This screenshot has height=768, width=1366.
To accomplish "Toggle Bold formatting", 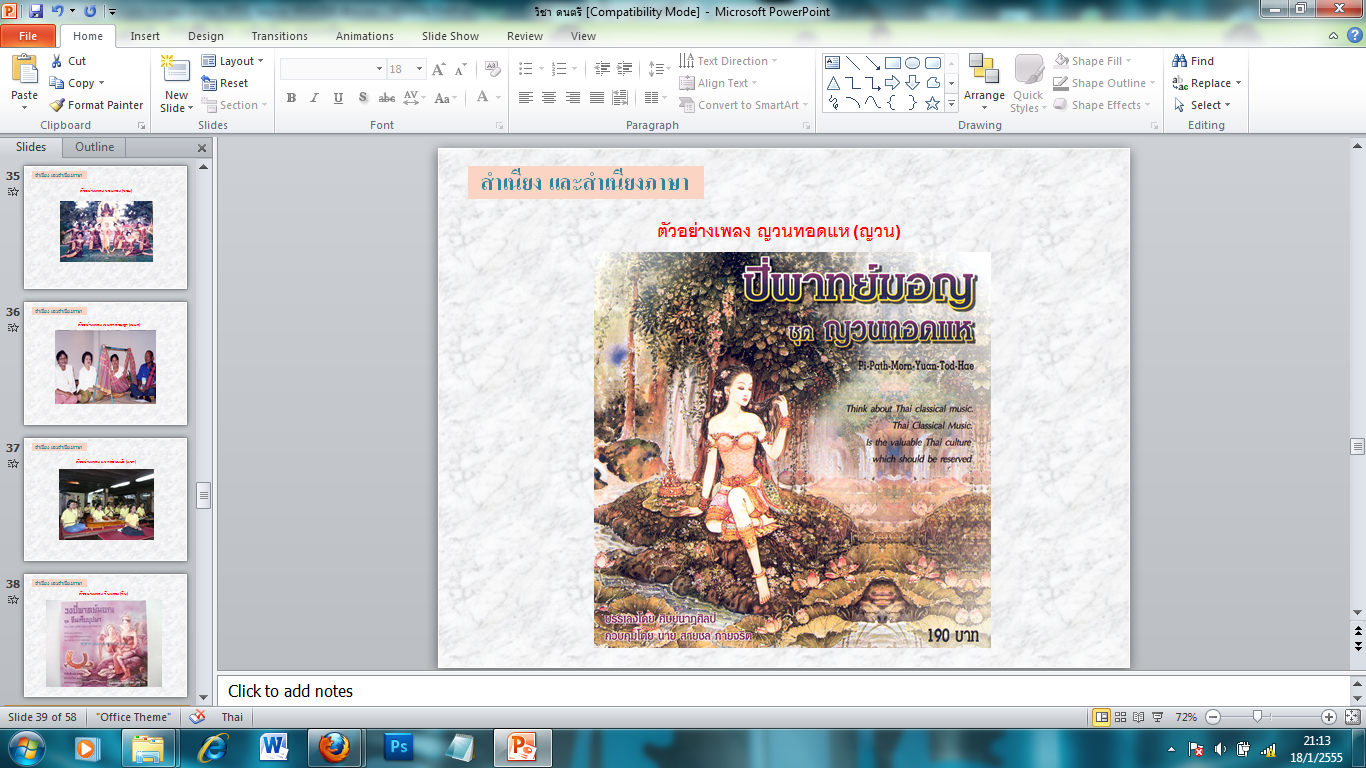I will (x=291, y=98).
